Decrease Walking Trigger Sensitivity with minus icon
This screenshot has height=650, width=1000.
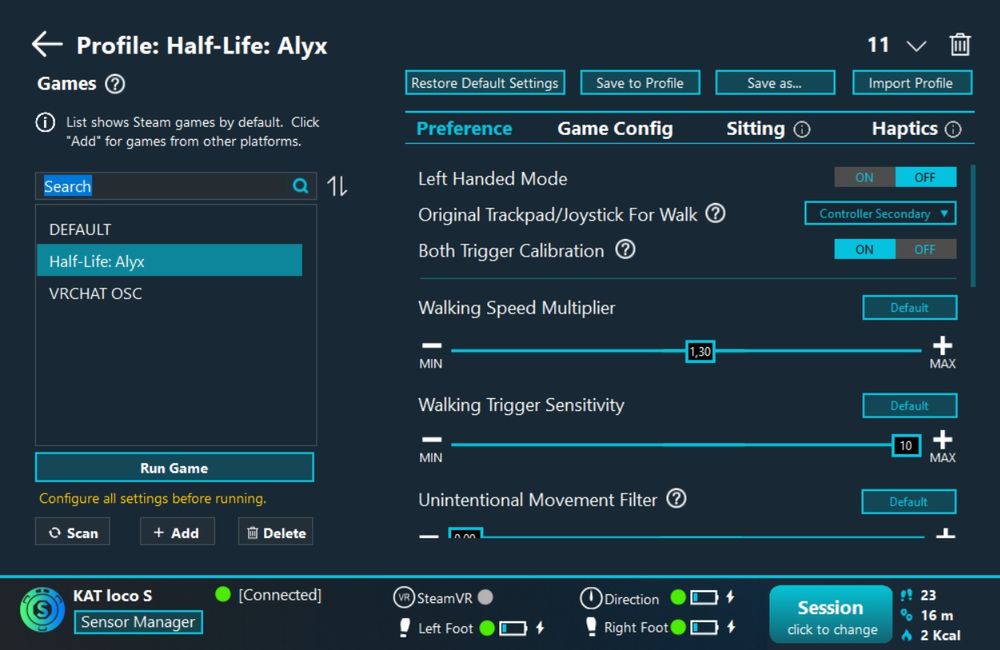point(432,439)
